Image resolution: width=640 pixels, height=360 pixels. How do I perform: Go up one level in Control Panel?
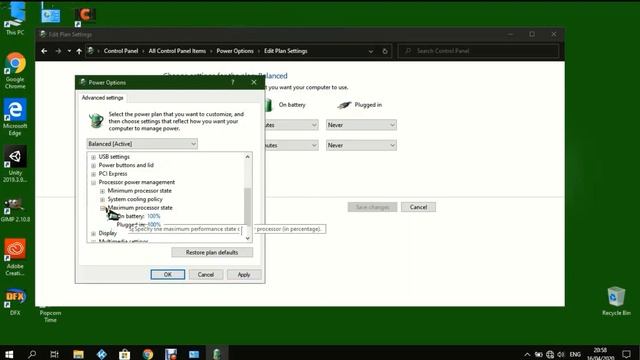(79, 51)
